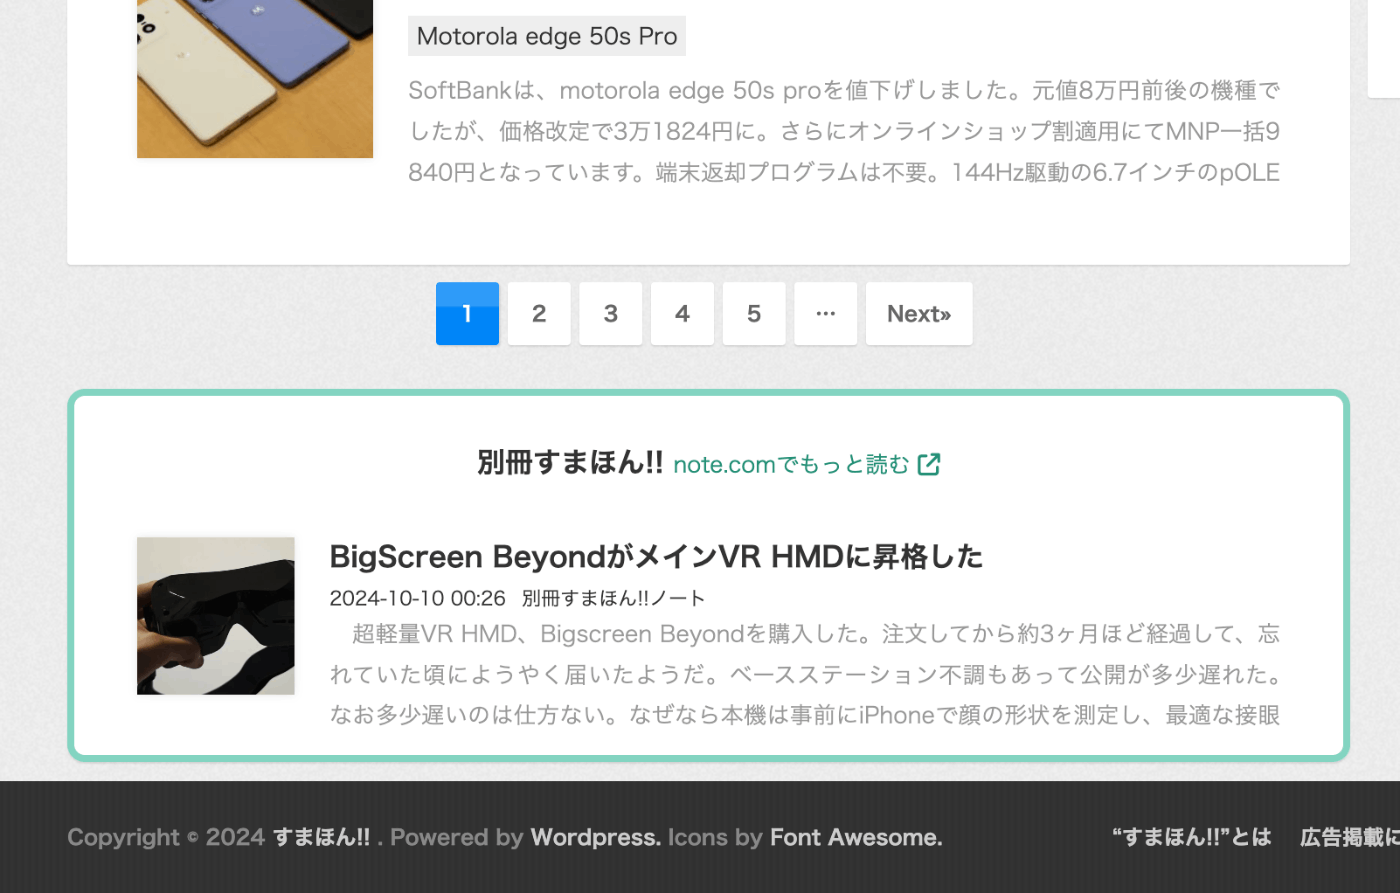Click the SoftBank motorola article excerpt text
Image resolution: width=1400 pixels, height=893 pixels.
click(x=844, y=131)
